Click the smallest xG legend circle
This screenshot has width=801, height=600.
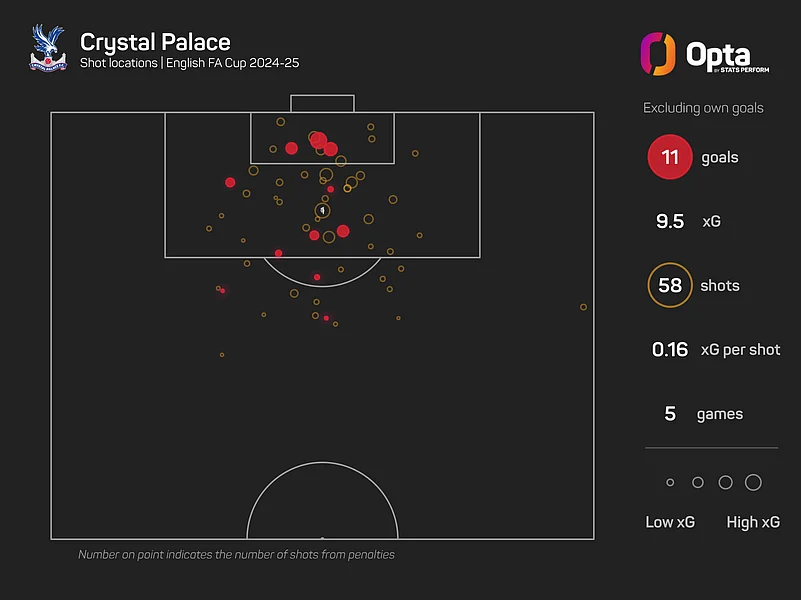tap(670, 483)
